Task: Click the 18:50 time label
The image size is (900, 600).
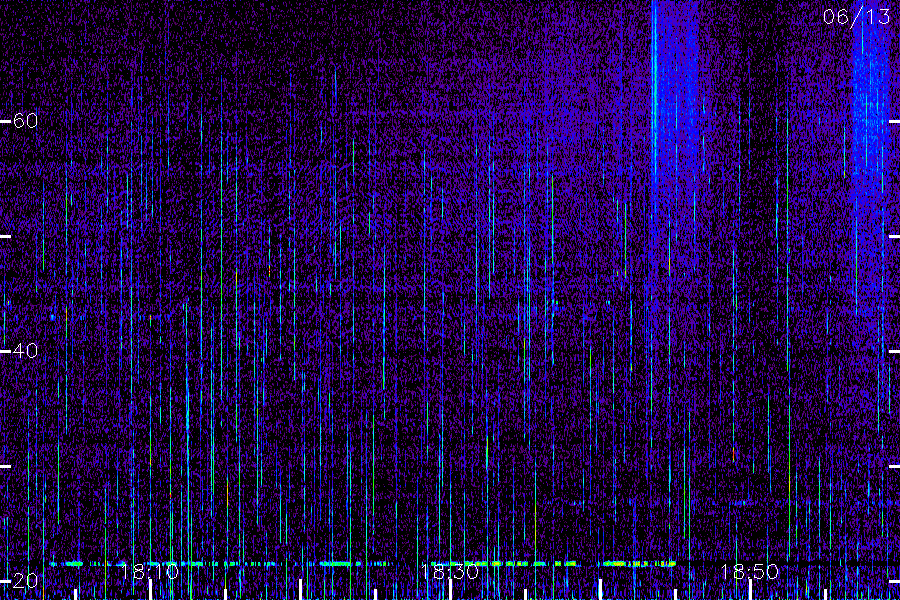Action: 750,572
